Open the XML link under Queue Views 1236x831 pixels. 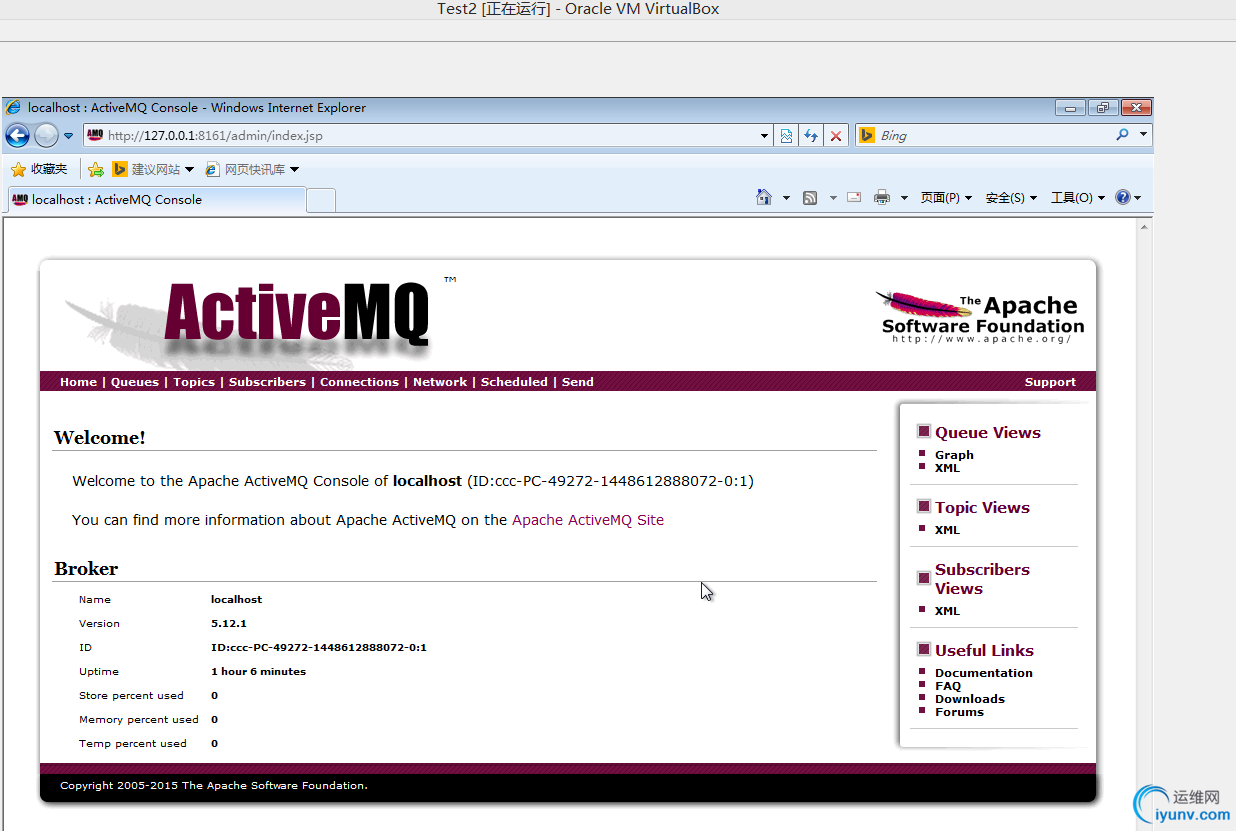click(947, 468)
